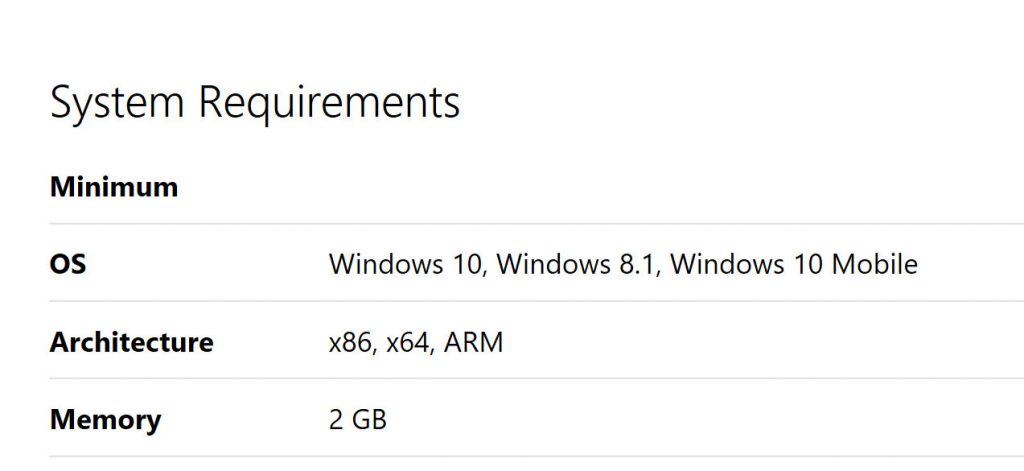
Task: Select the "2 GB" memory value
Action: 357,420
